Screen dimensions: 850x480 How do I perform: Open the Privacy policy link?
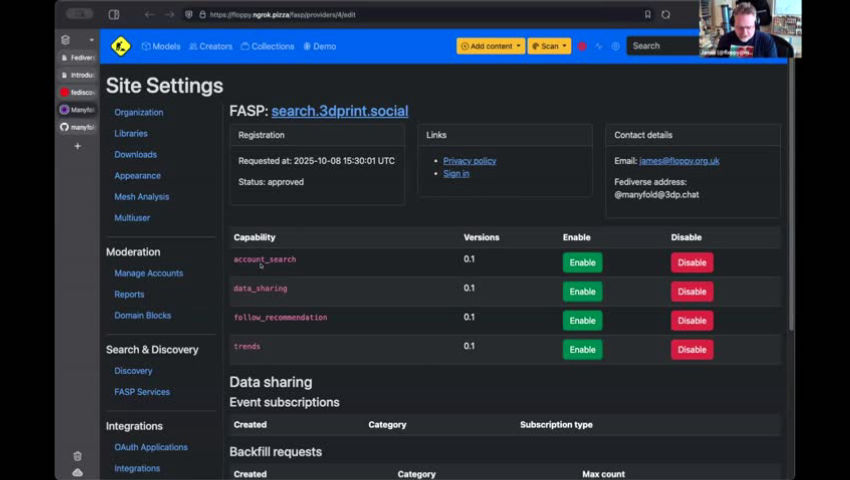pyautogui.click(x=469, y=161)
